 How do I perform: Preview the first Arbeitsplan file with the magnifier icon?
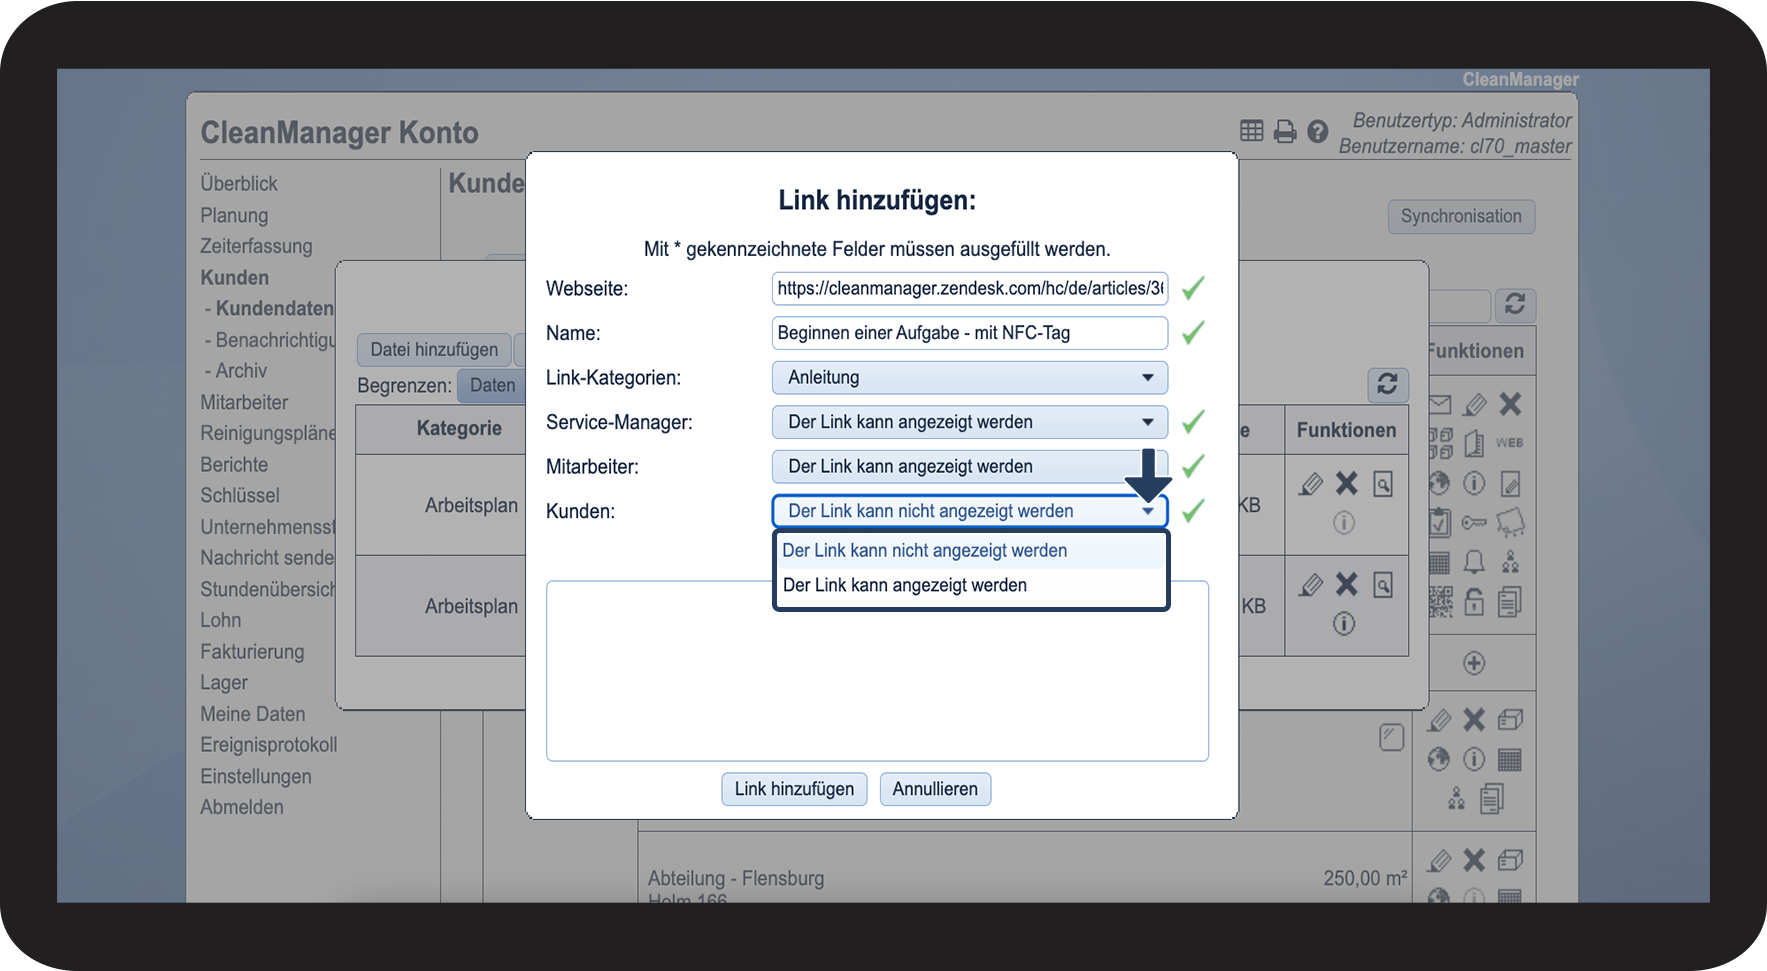[x=1383, y=485]
